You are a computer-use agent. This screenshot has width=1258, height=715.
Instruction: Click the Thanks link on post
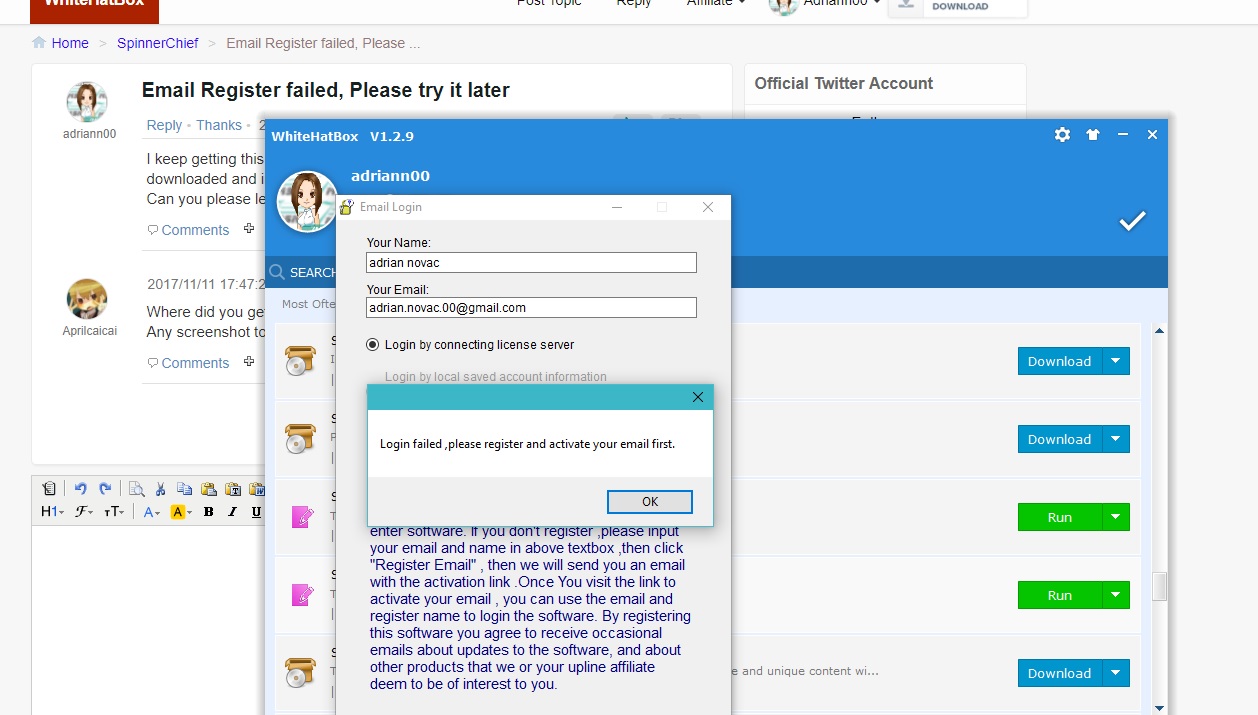click(x=218, y=125)
